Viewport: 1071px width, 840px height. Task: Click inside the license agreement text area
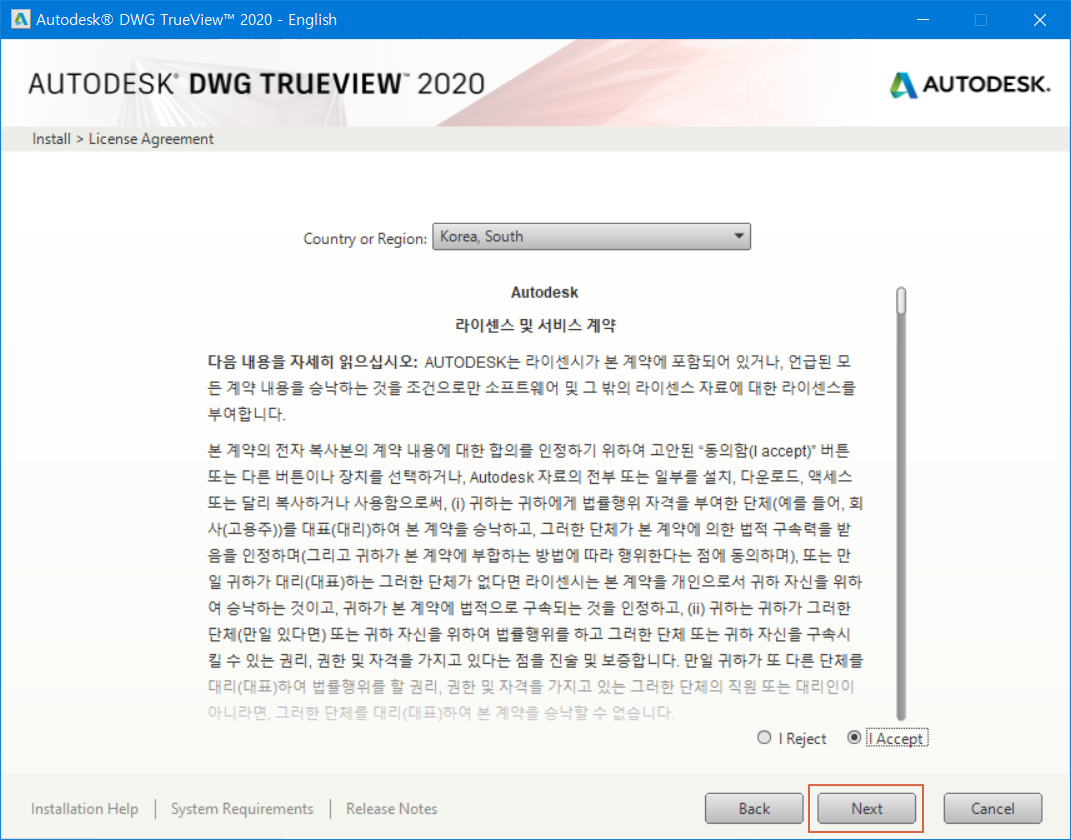536,505
